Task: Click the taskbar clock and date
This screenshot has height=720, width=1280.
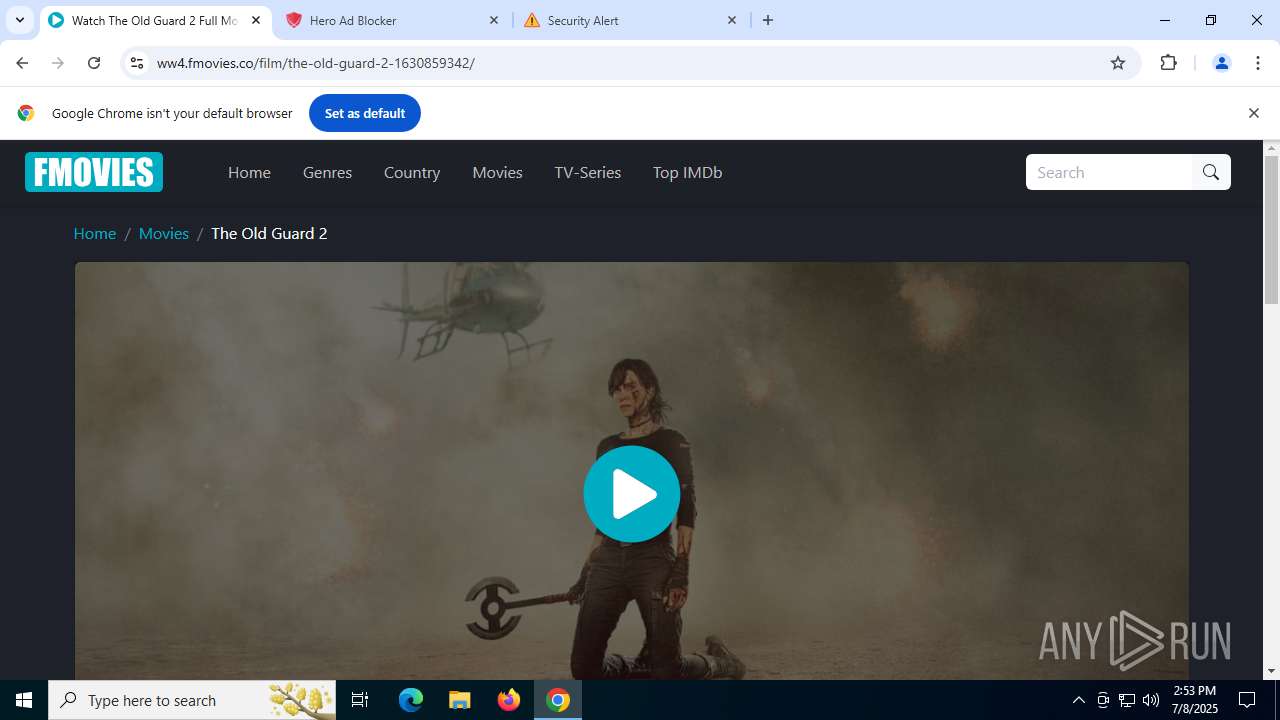Action: coord(1195,700)
